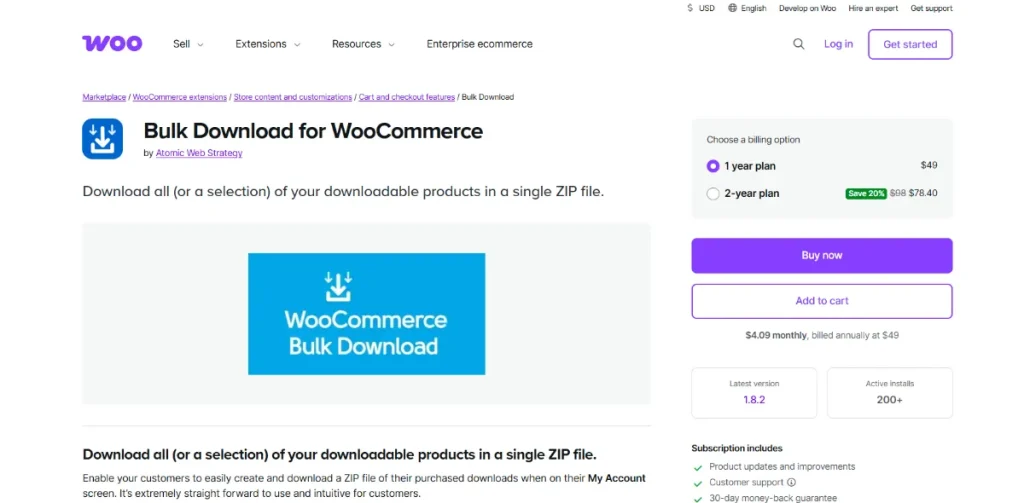Viewport: 1024px width, 503px height.
Task: Expand the Sell dropdown menu
Action: (188, 44)
